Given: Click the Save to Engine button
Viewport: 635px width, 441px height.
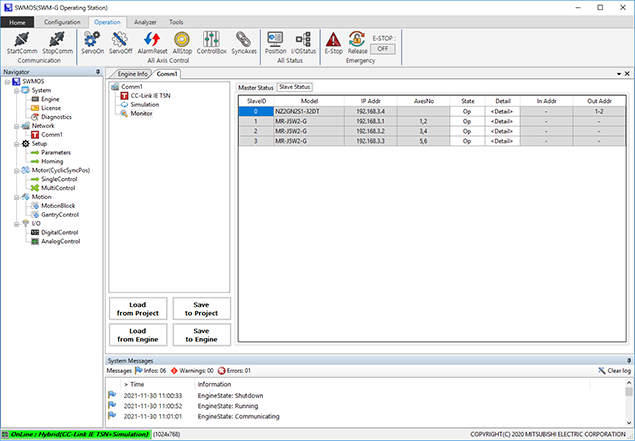Looking at the screenshot, I should [x=200, y=335].
